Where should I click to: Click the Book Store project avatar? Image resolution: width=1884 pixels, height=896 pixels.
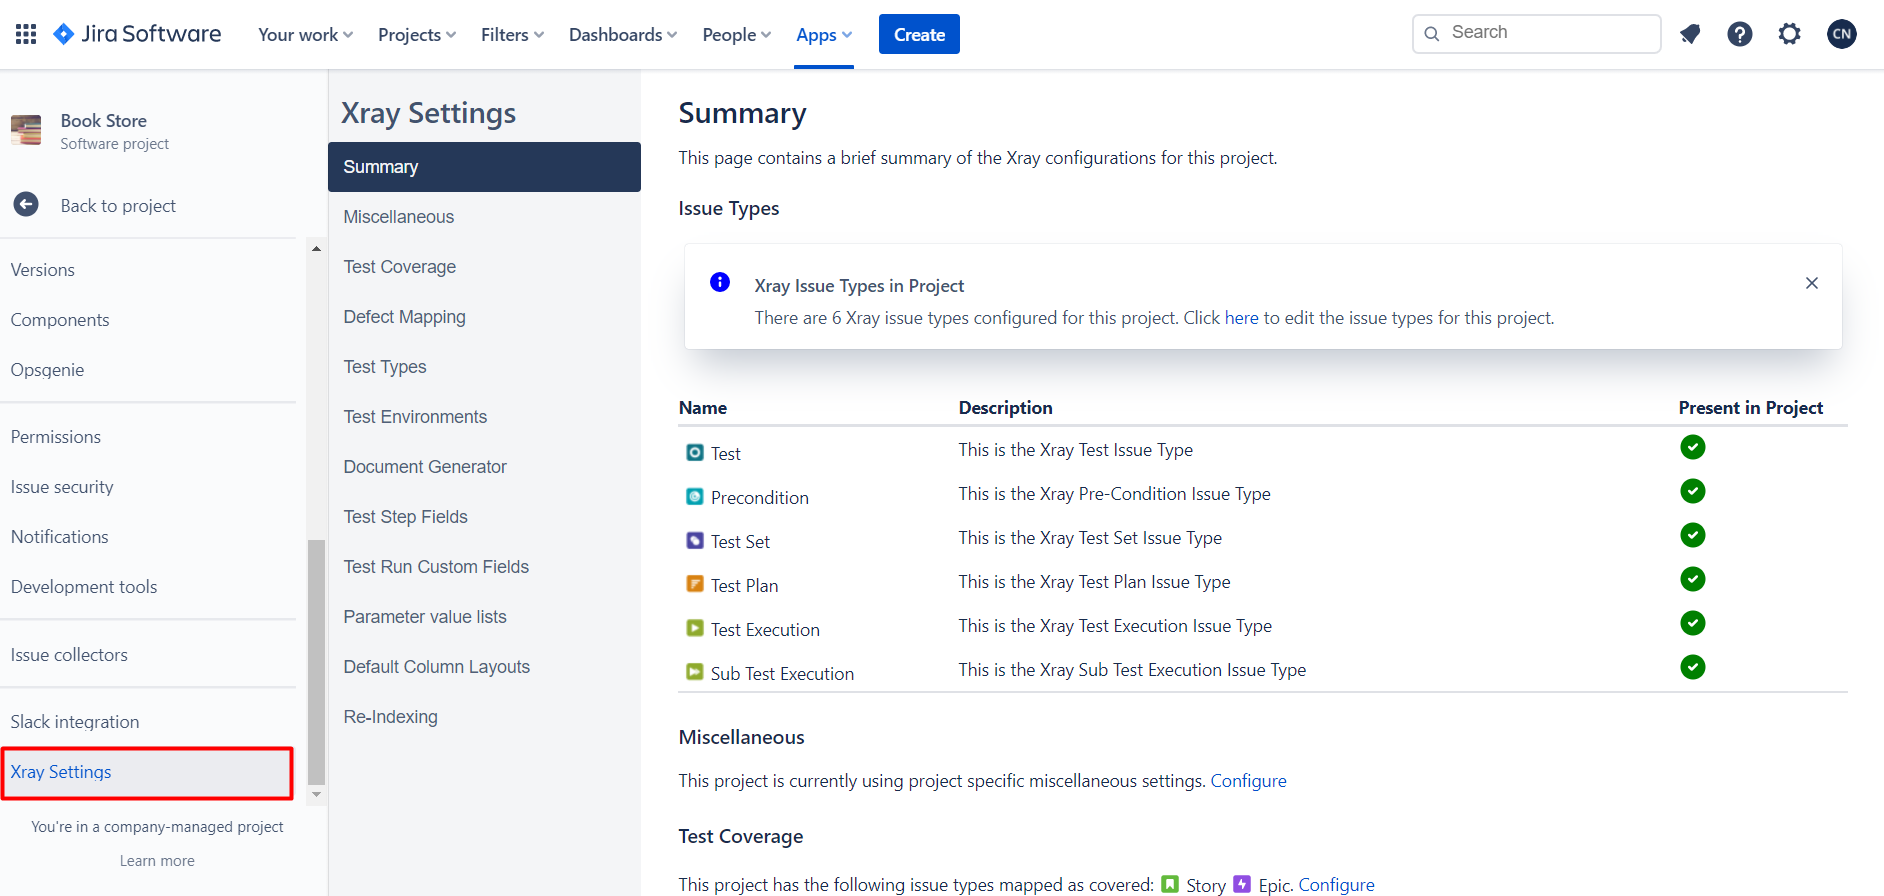coord(26,130)
